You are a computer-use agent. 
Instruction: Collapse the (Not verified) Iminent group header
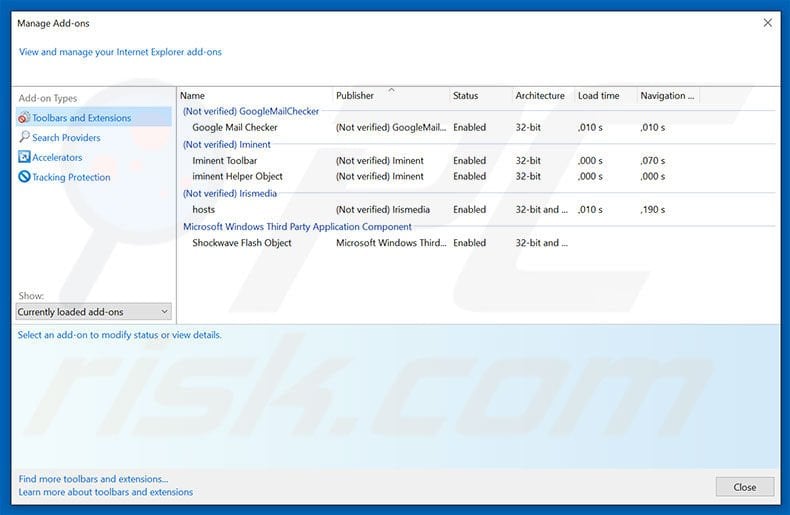pos(227,145)
